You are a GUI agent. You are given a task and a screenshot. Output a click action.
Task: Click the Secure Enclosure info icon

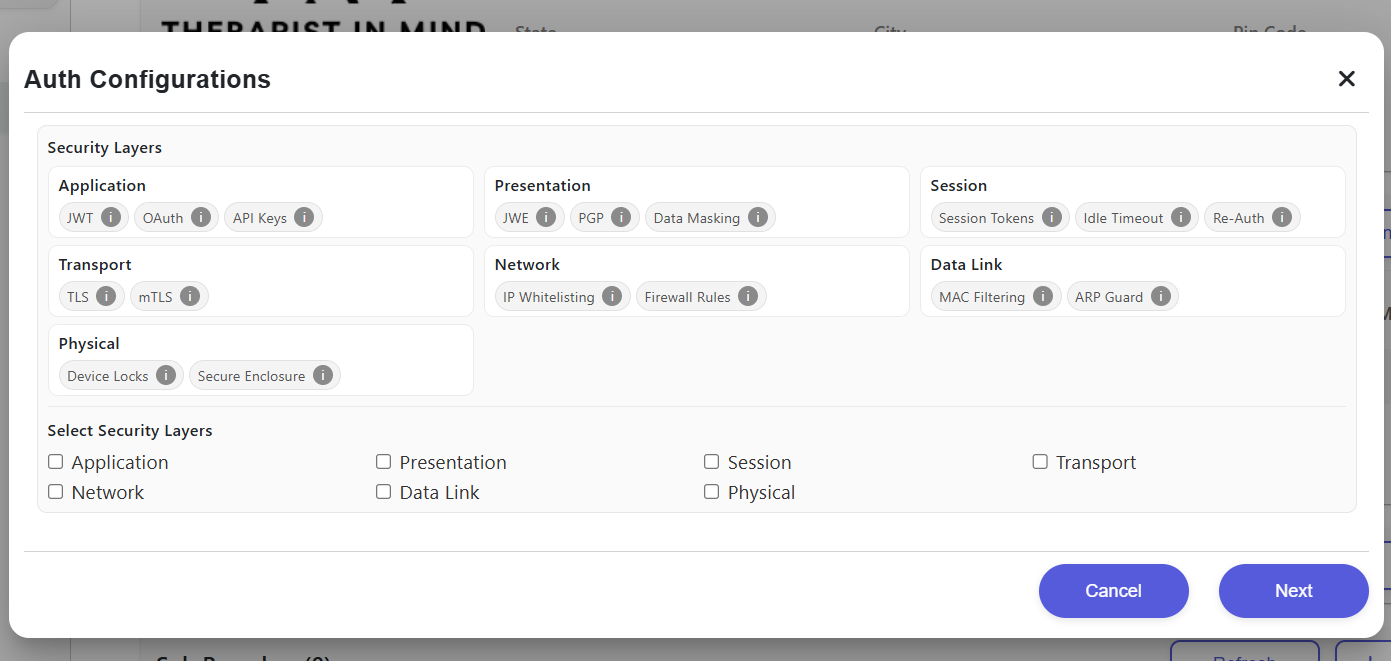[x=323, y=375]
